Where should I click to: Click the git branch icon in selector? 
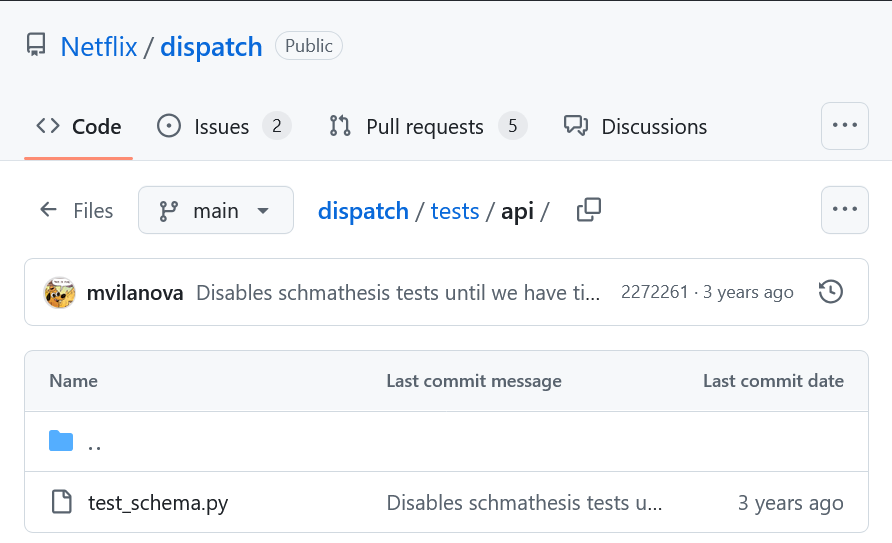click(x=168, y=211)
